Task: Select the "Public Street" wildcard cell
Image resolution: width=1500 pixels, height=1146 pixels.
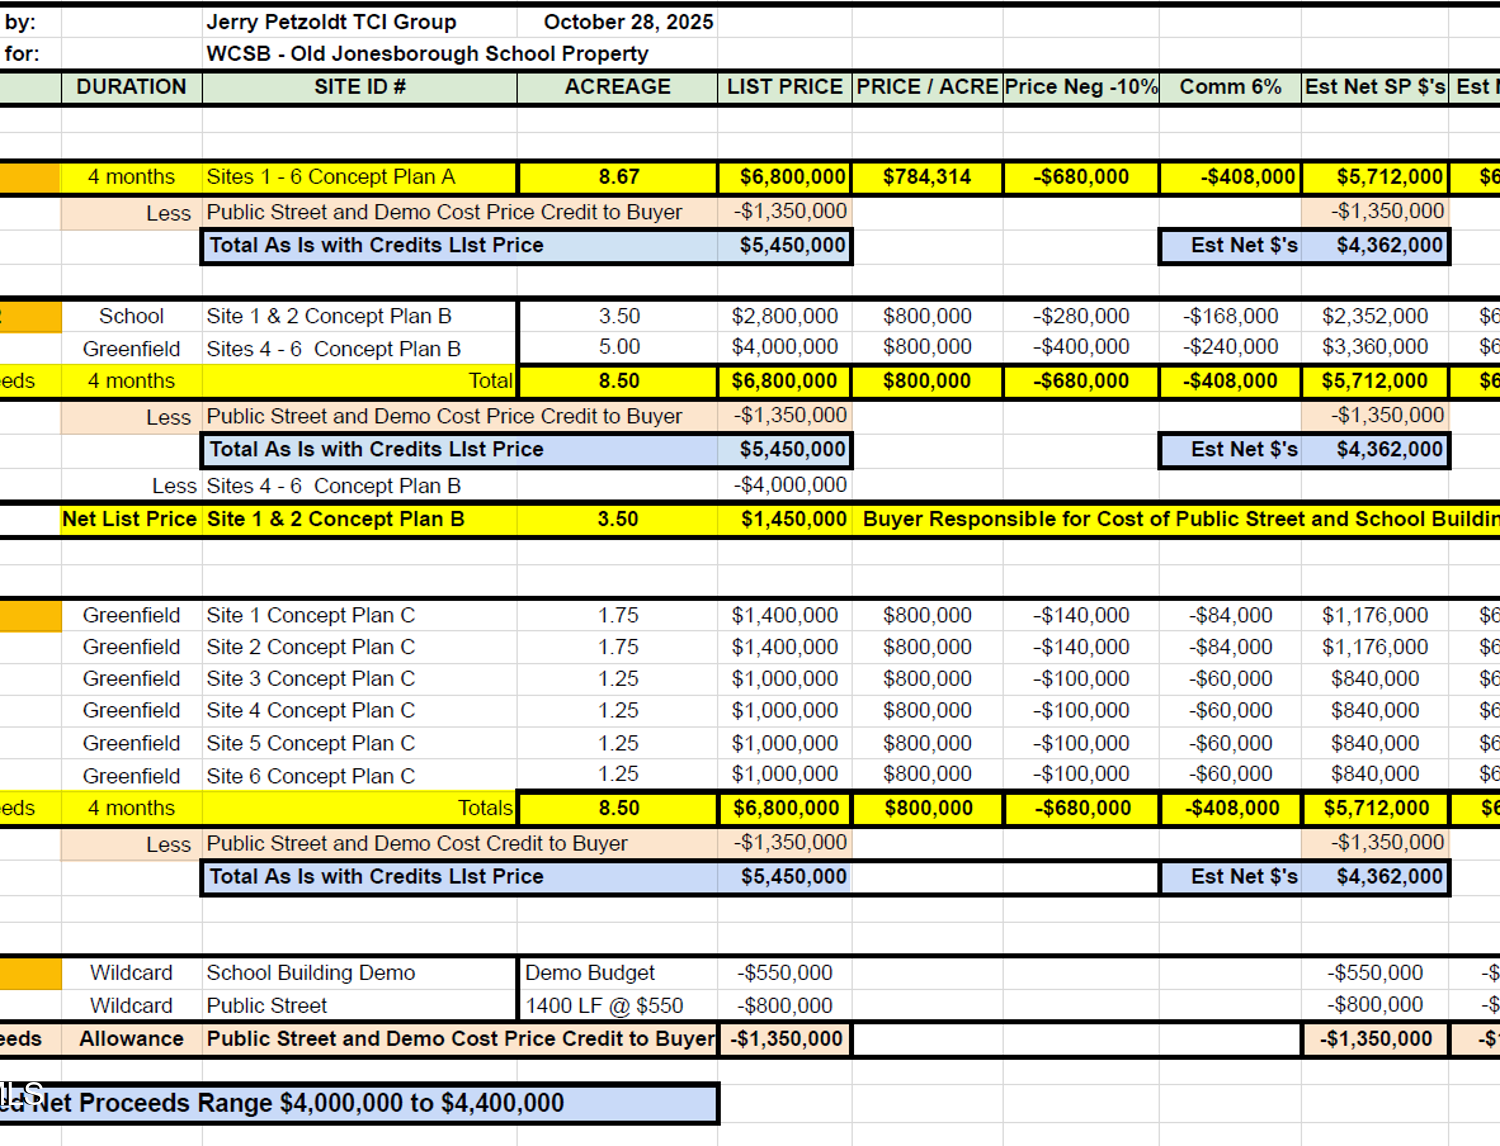Action: tap(360, 1005)
